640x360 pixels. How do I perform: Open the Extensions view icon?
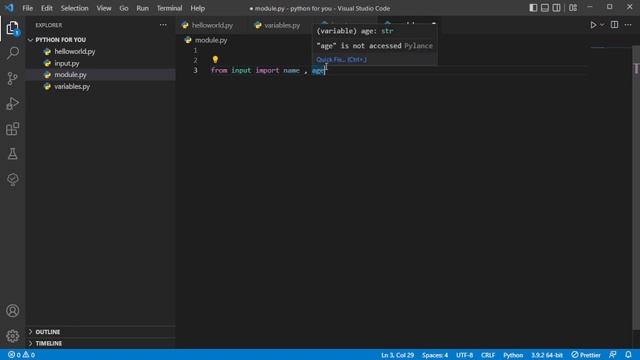point(13,129)
